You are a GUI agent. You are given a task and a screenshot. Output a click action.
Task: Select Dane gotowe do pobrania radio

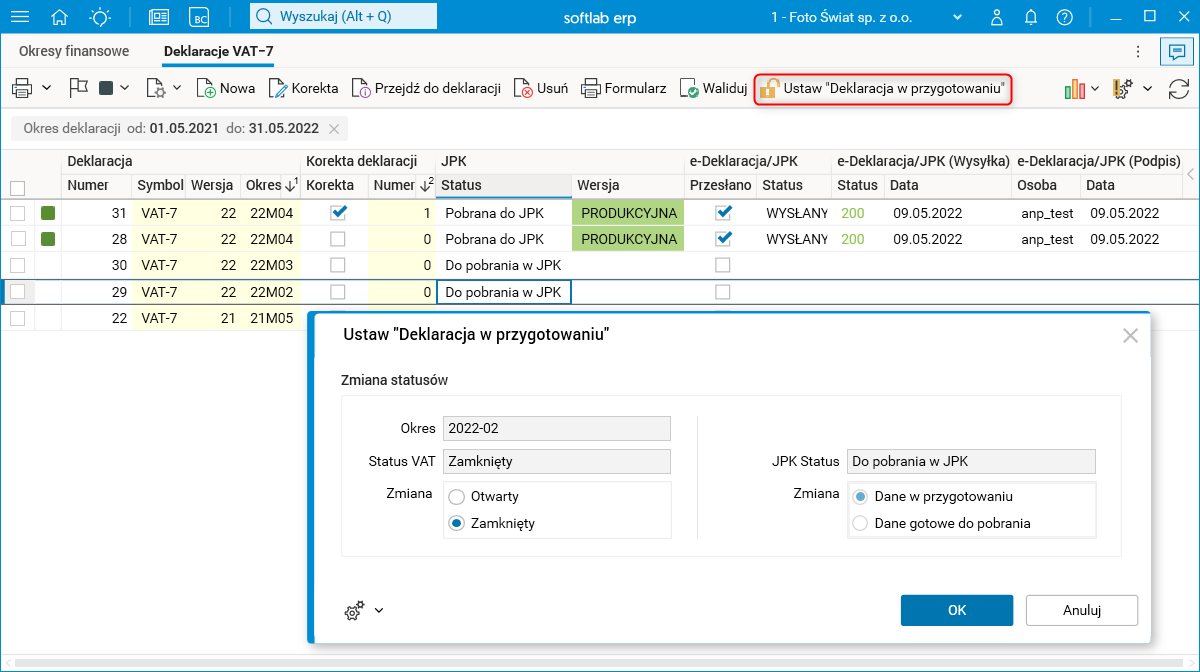click(860, 523)
